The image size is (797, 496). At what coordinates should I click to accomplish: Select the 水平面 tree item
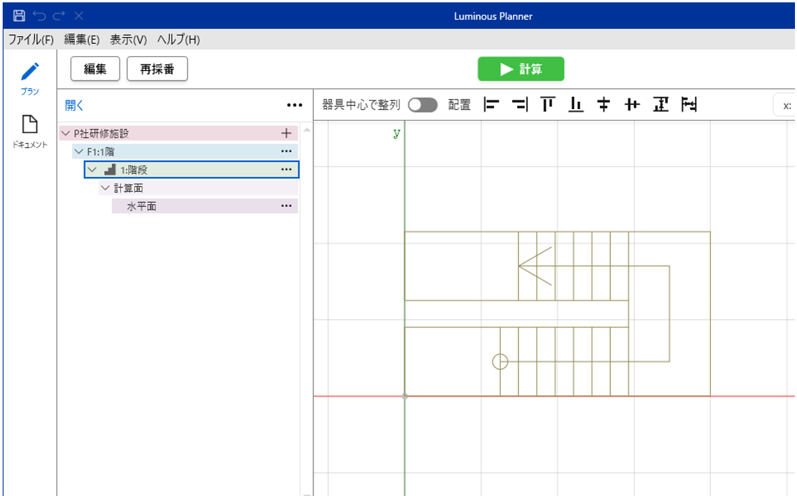click(141, 206)
